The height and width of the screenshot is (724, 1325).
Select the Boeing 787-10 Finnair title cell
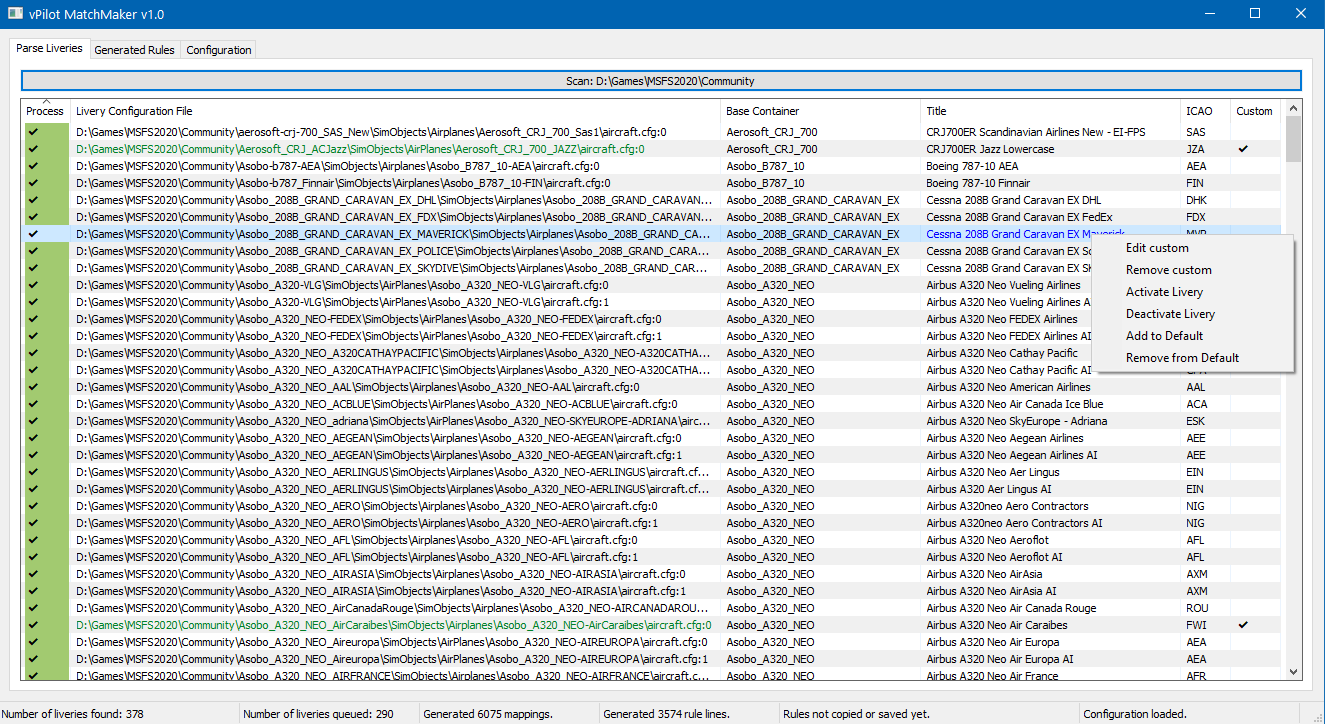978,183
